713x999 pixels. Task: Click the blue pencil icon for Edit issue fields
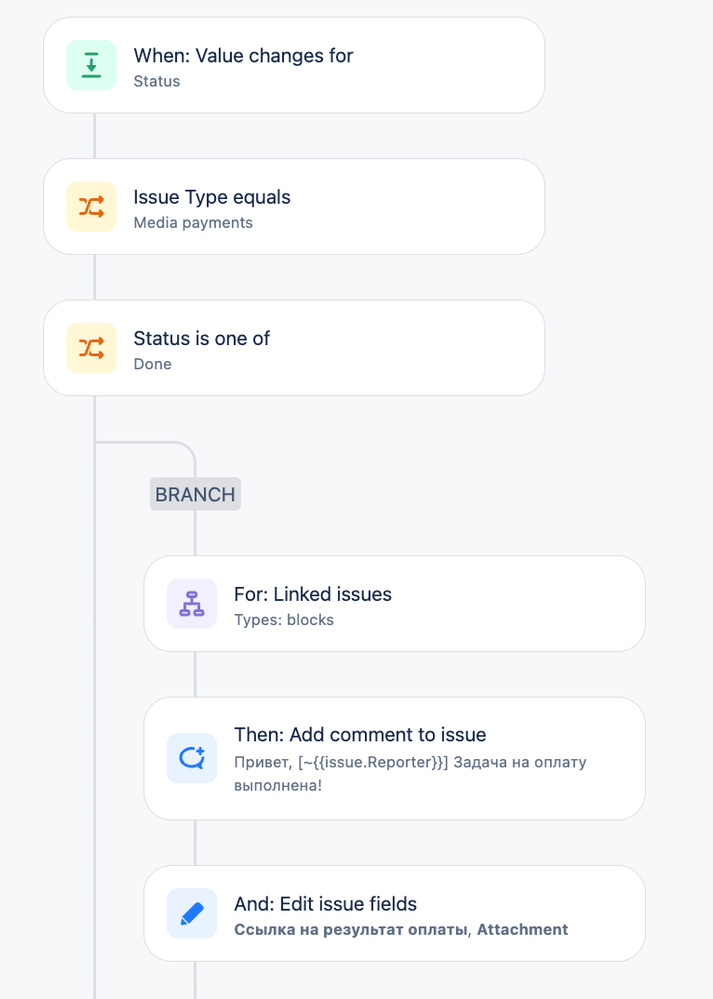192,914
